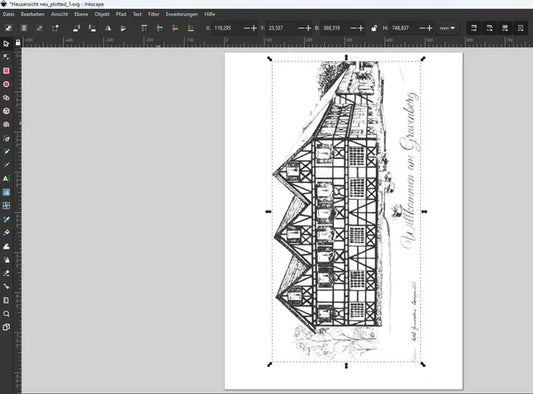Select the Star and polygon tool
Screen dimensions: 533x394
[6, 98]
